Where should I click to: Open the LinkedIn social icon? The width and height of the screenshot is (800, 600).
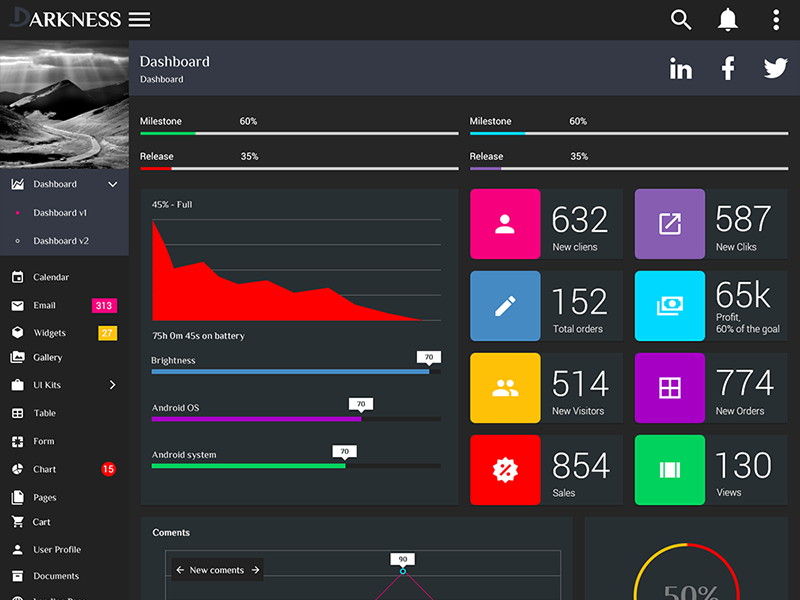point(681,69)
